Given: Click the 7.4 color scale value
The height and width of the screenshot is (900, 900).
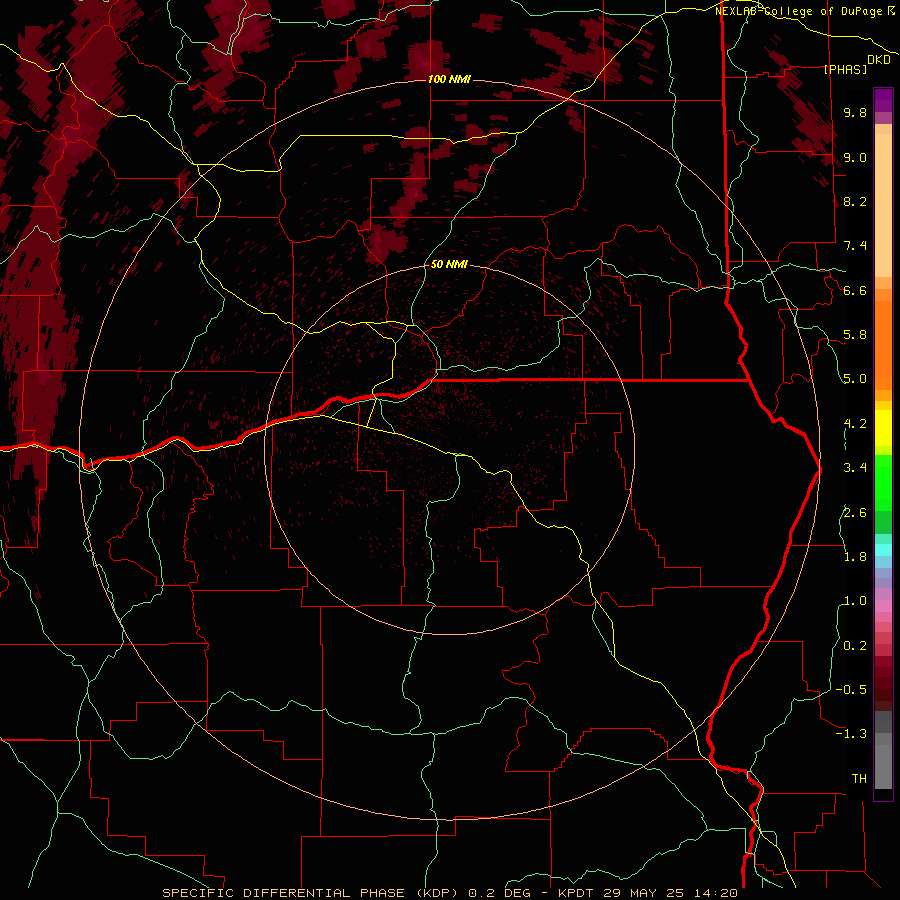Looking at the screenshot, I should pos(855,246).
